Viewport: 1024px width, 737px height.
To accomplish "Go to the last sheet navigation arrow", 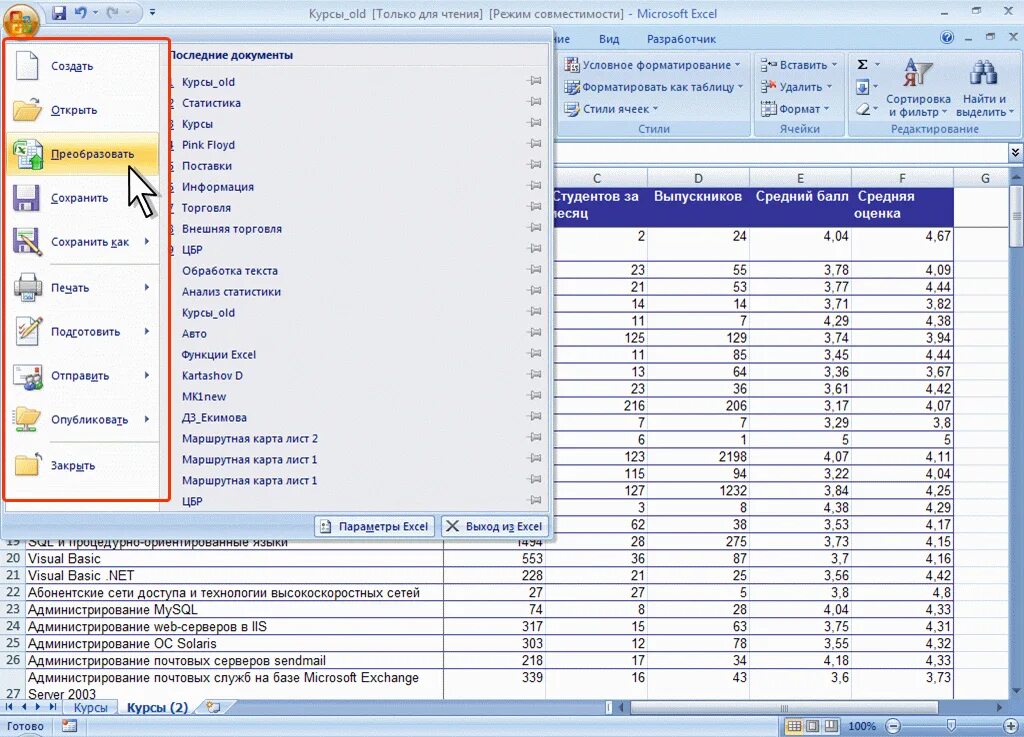I will 52,707.
